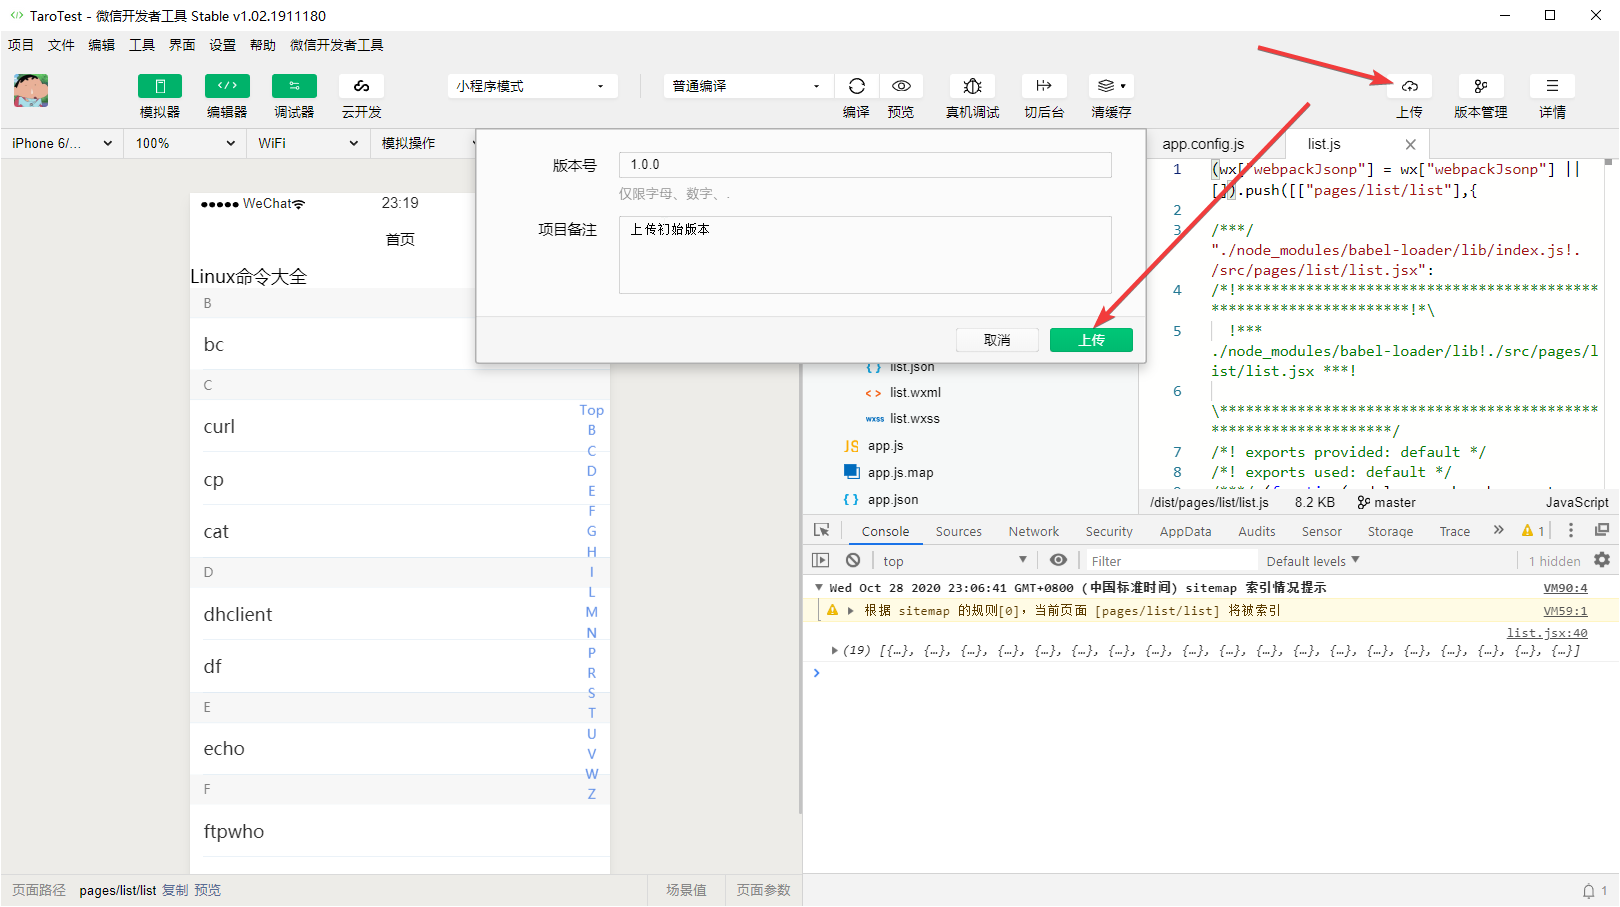Open the mini program mode (小程序模式) dropdown
This screenshot has height=907, width=1620.
click(x=533, y=86)
